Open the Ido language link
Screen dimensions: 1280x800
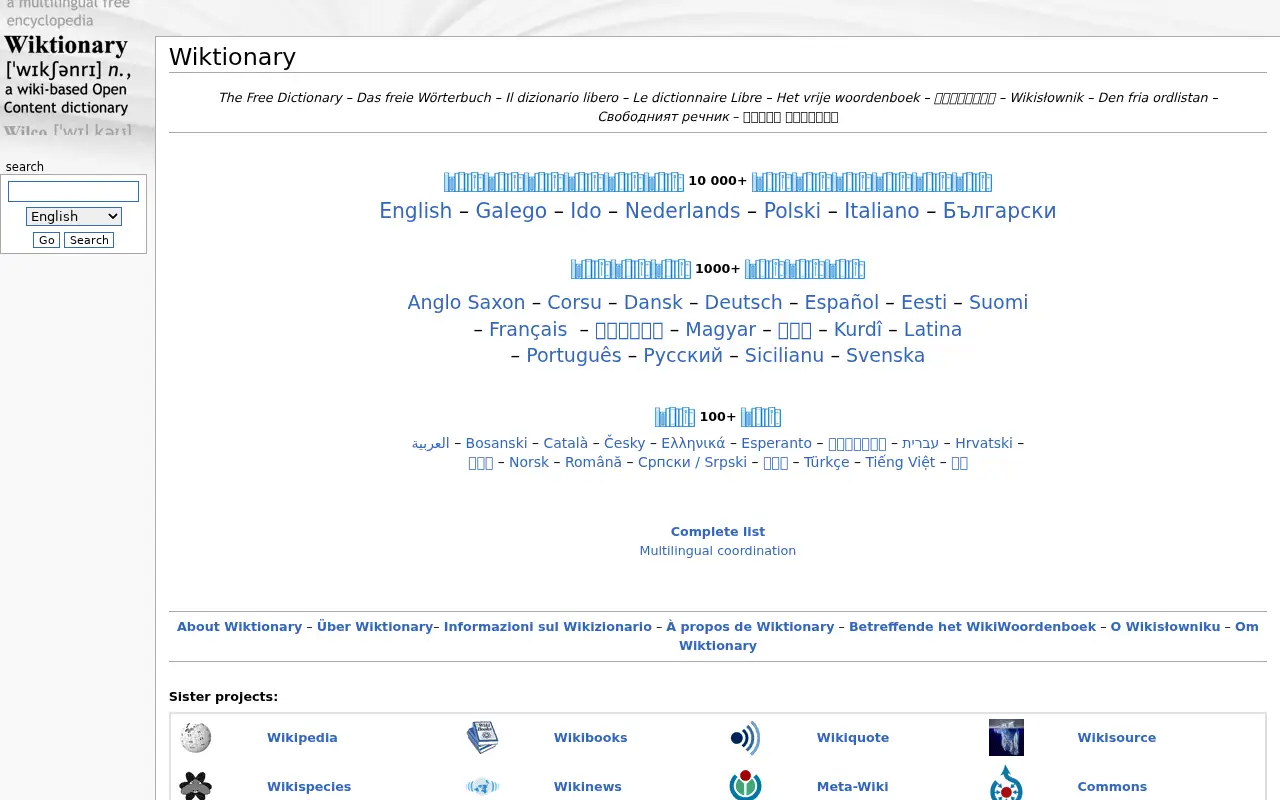[x=586, y=211]
